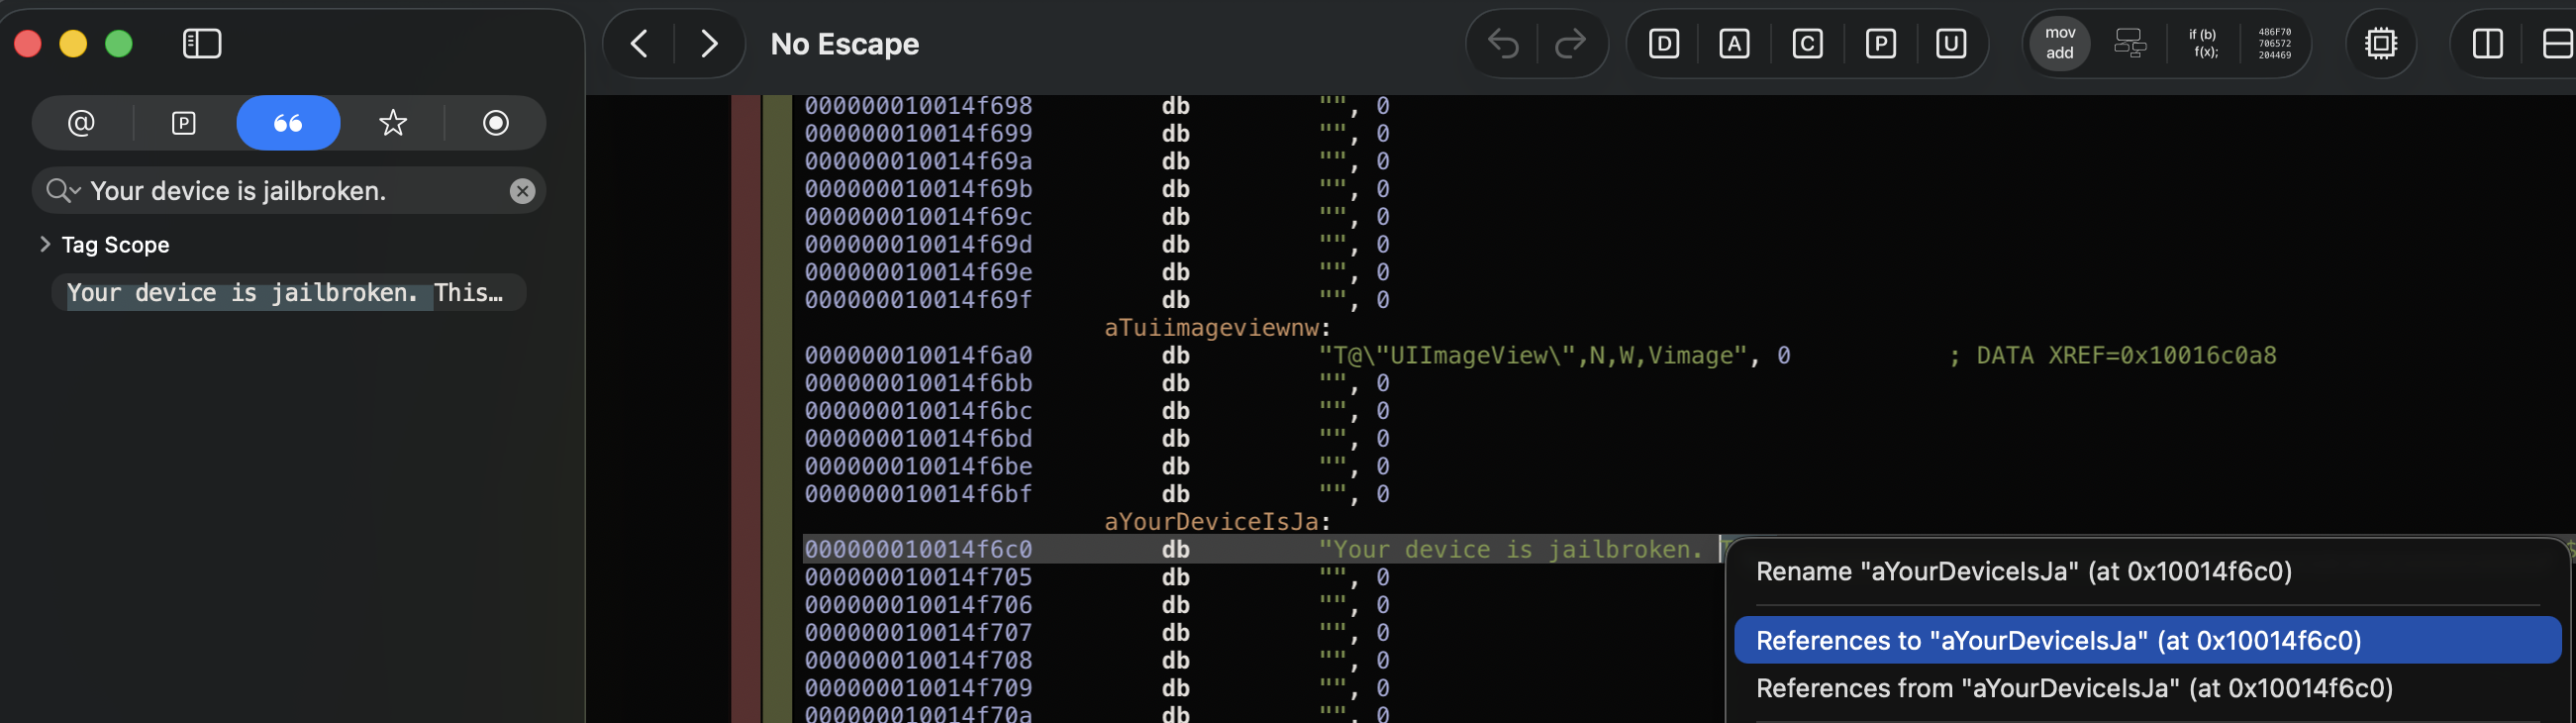Select address 000000010014f6c0
Screen dimensions: 2576x723
(918, 550)
